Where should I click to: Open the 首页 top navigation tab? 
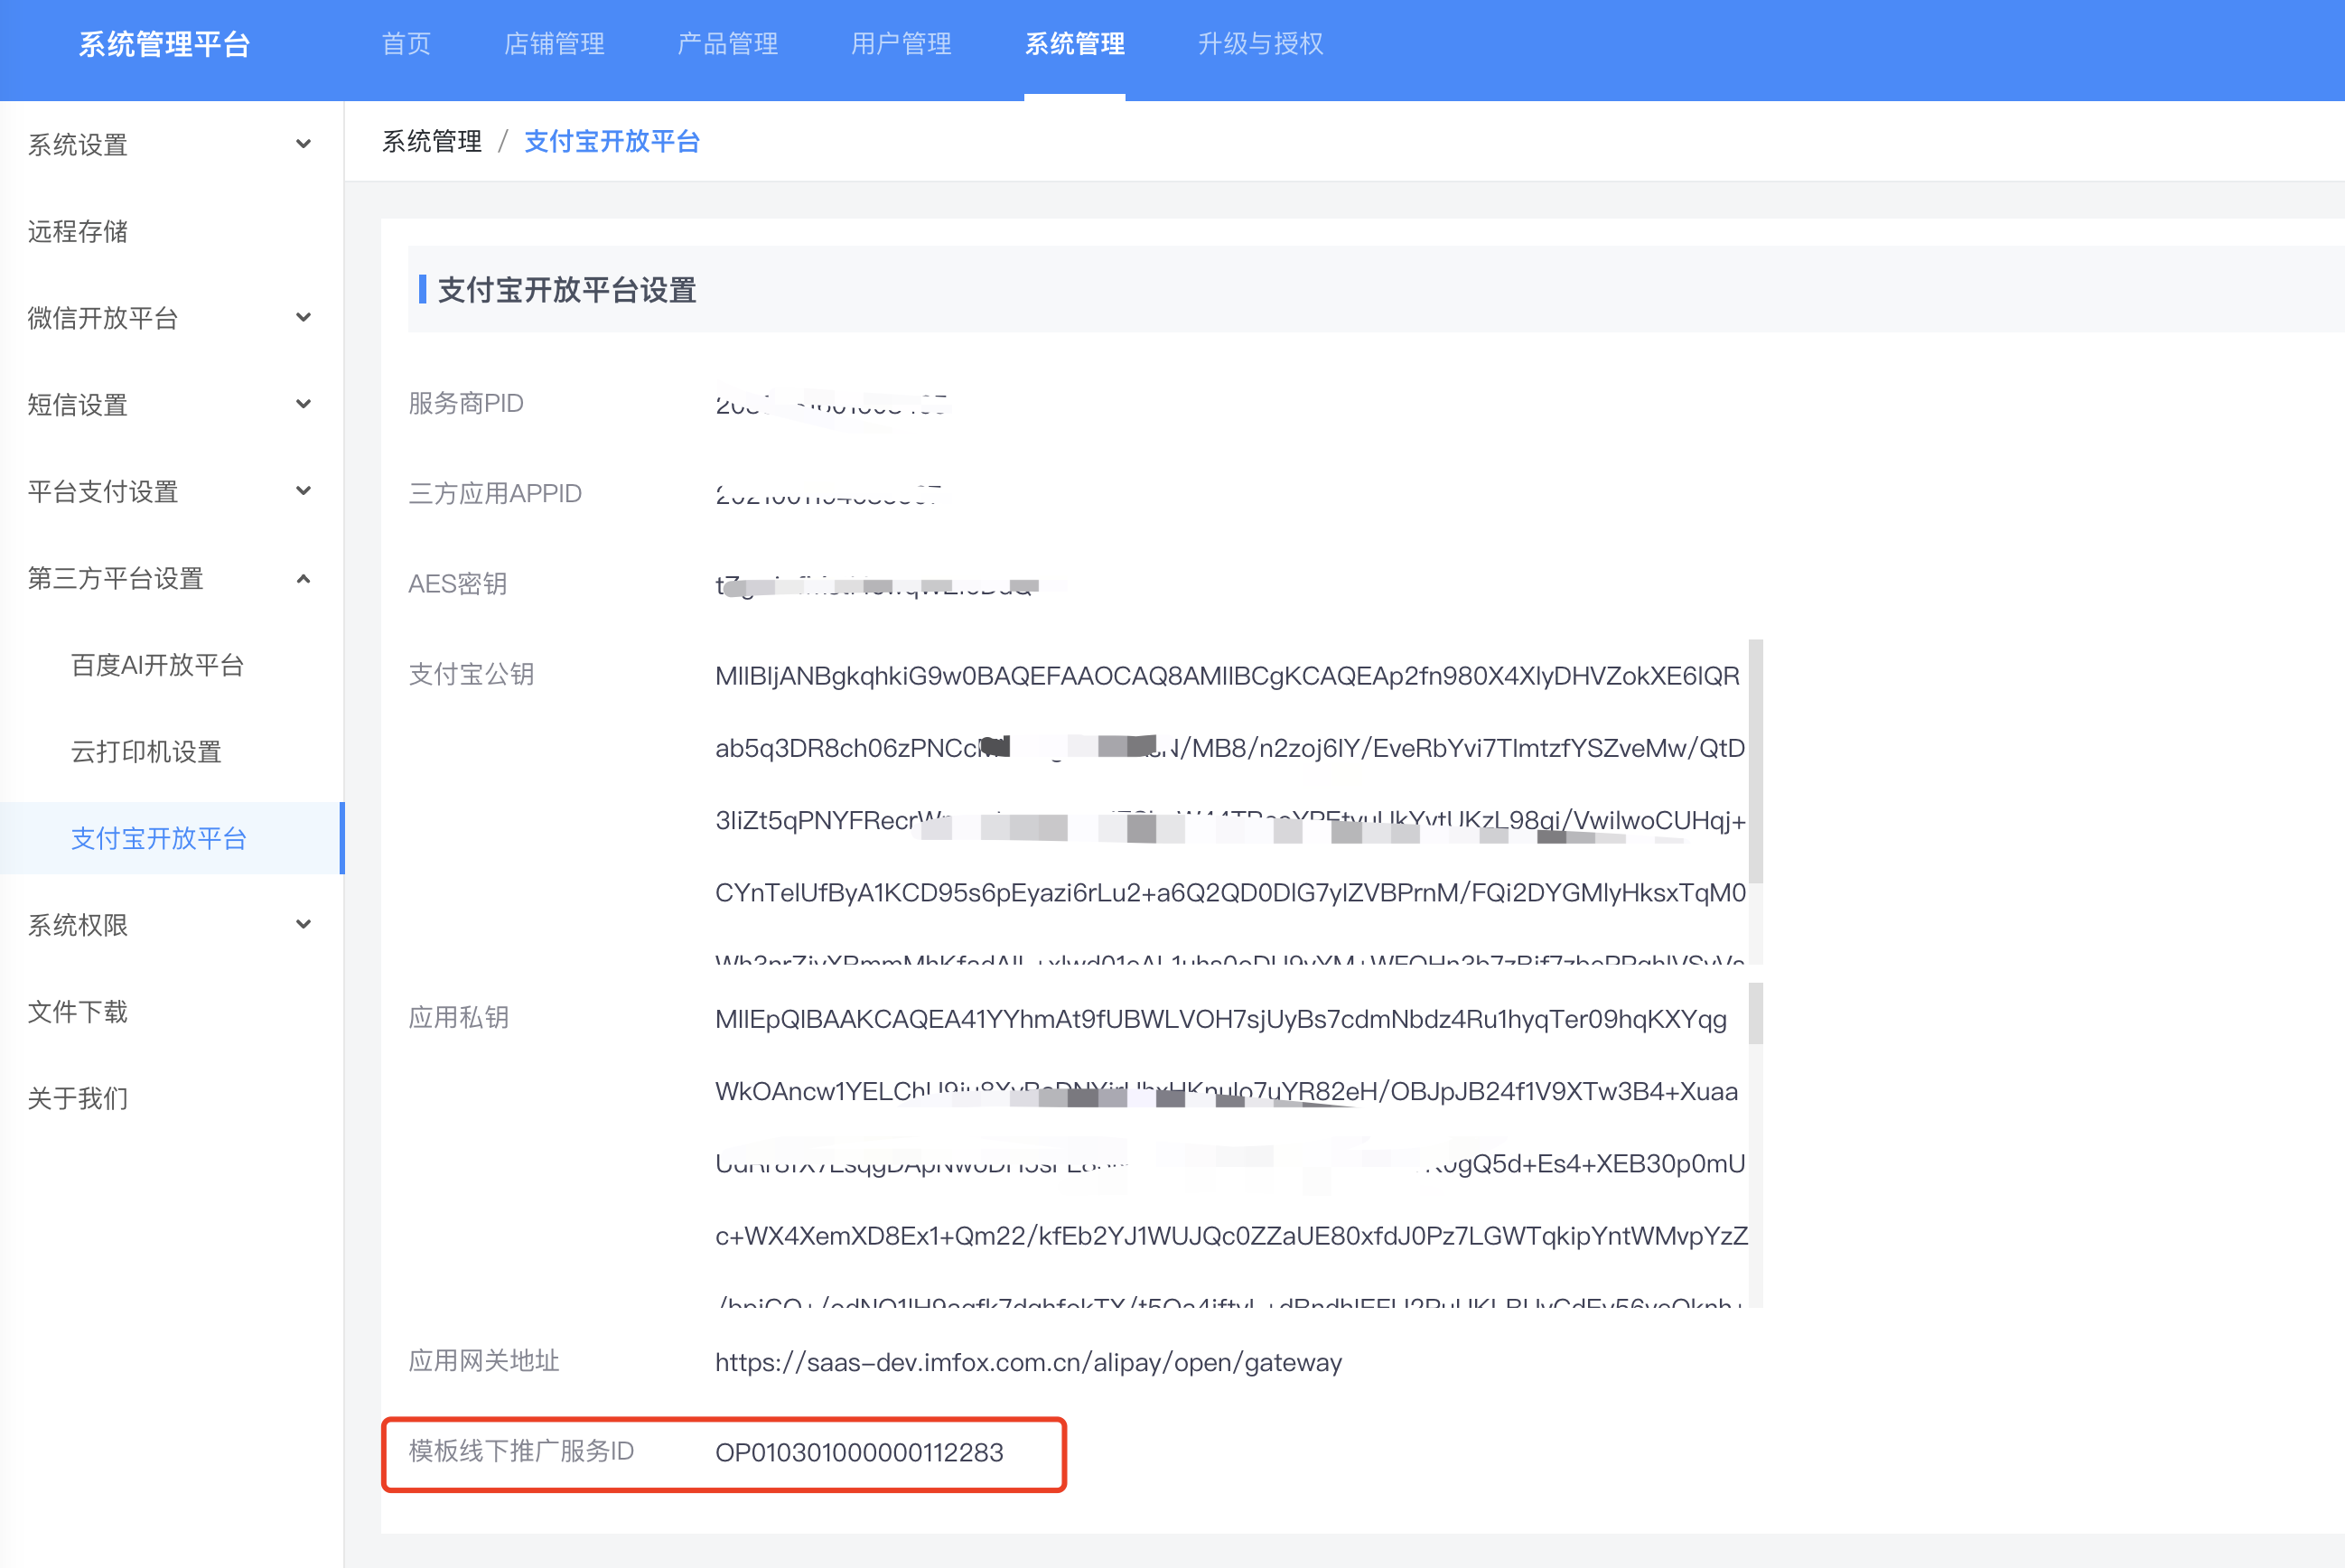(x=406, y=44)
